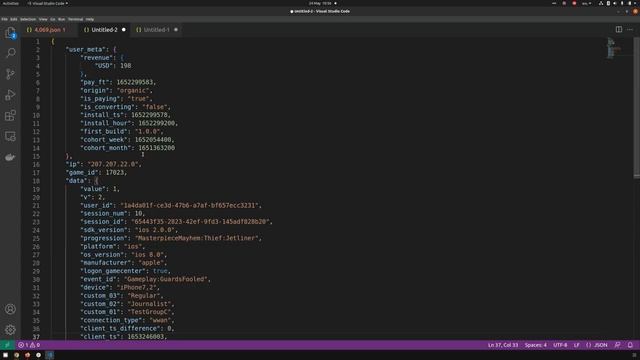Click the "progression" value MasterpieceMayhem:Thief:Jetliner
Screen dimensions: 640x360
click(x=197, y=238)
